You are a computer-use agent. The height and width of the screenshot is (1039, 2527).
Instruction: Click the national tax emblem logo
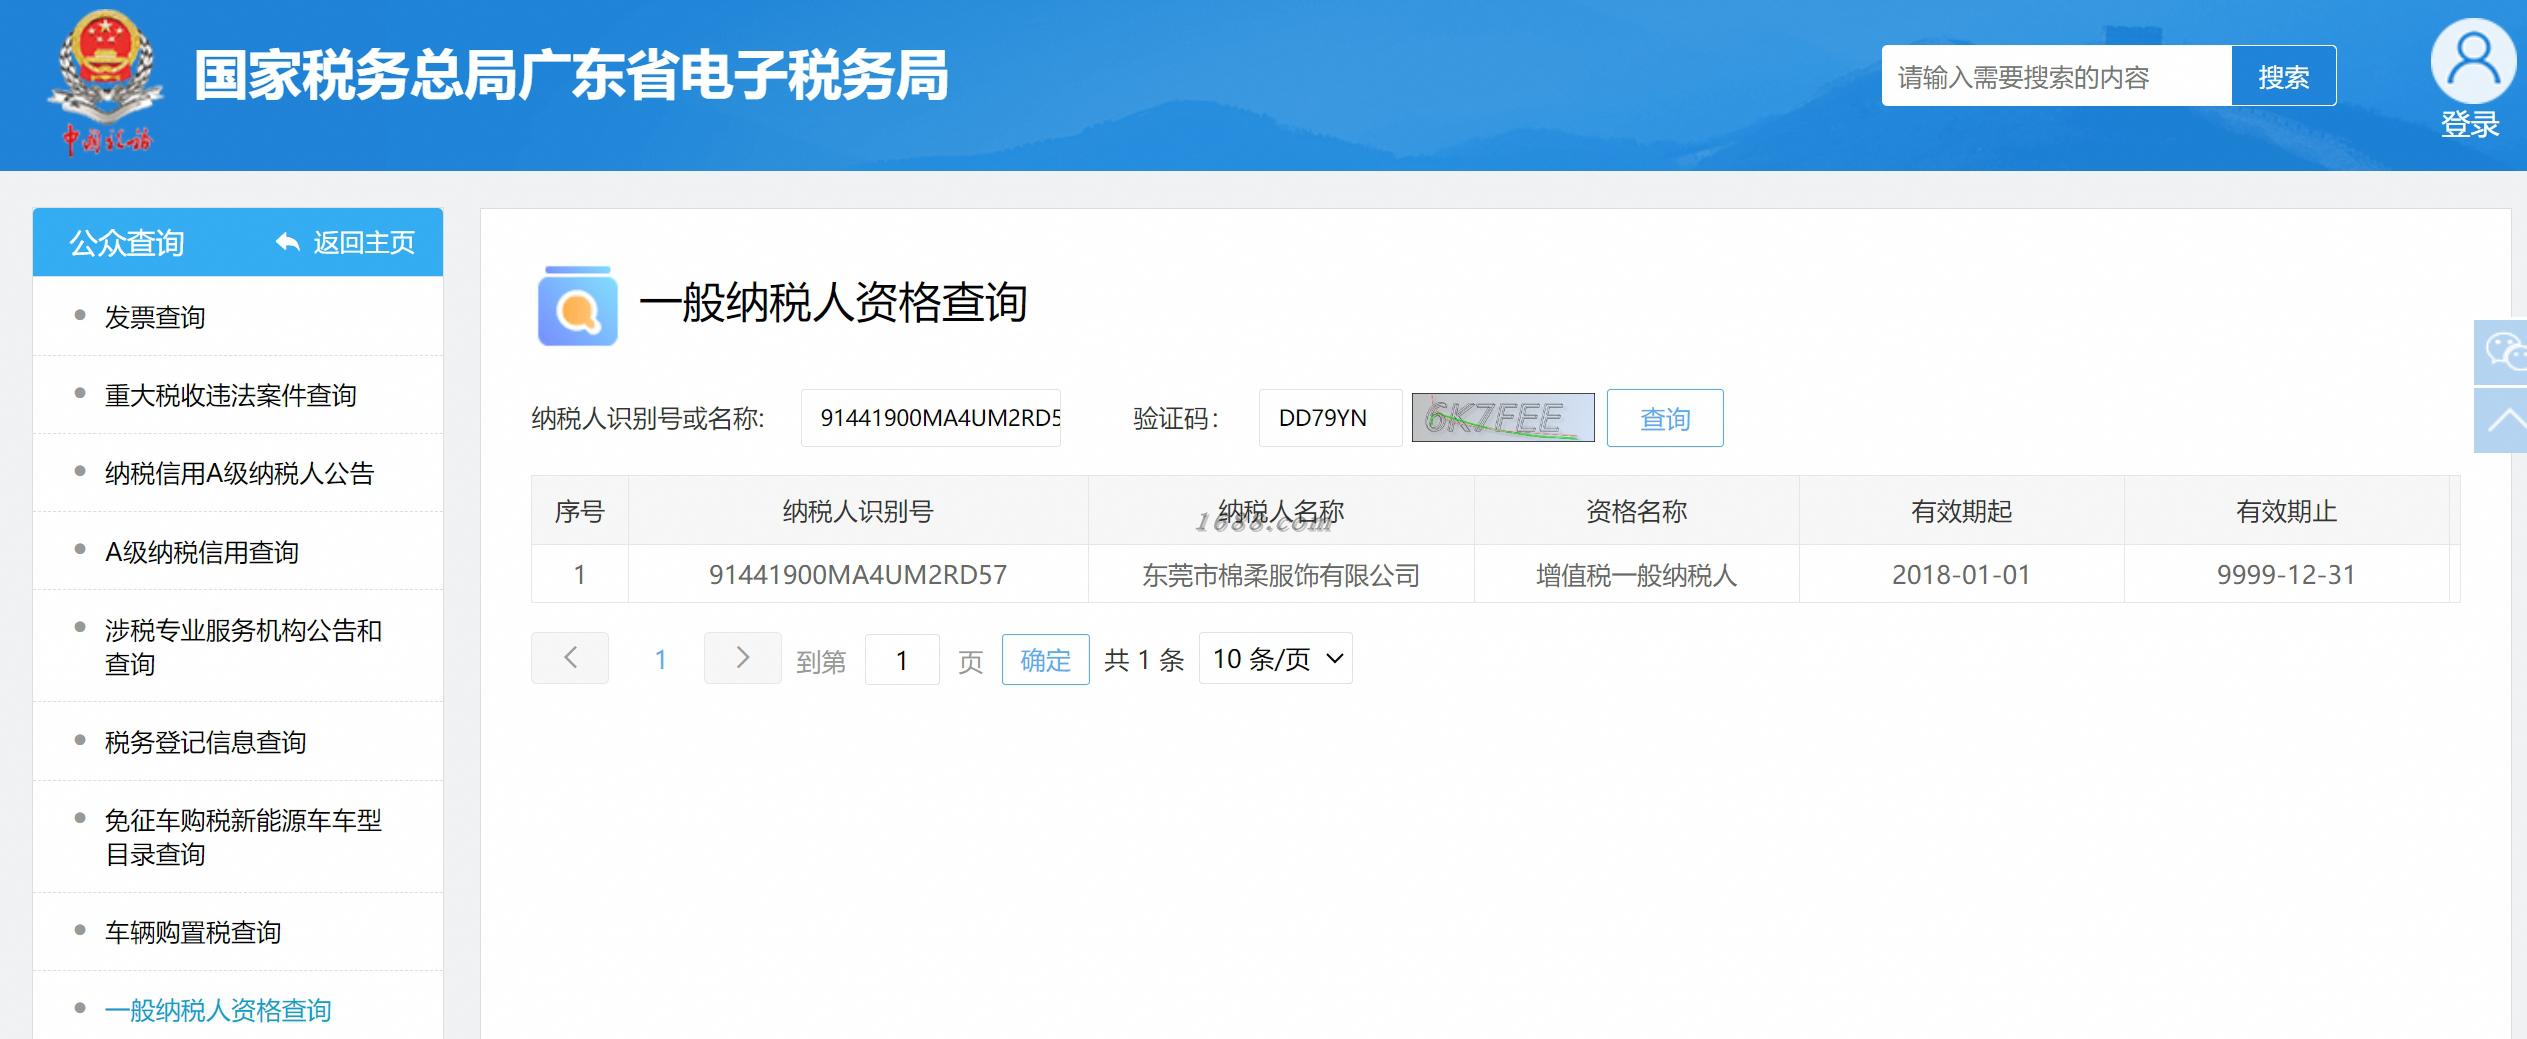tap(107, 82)
